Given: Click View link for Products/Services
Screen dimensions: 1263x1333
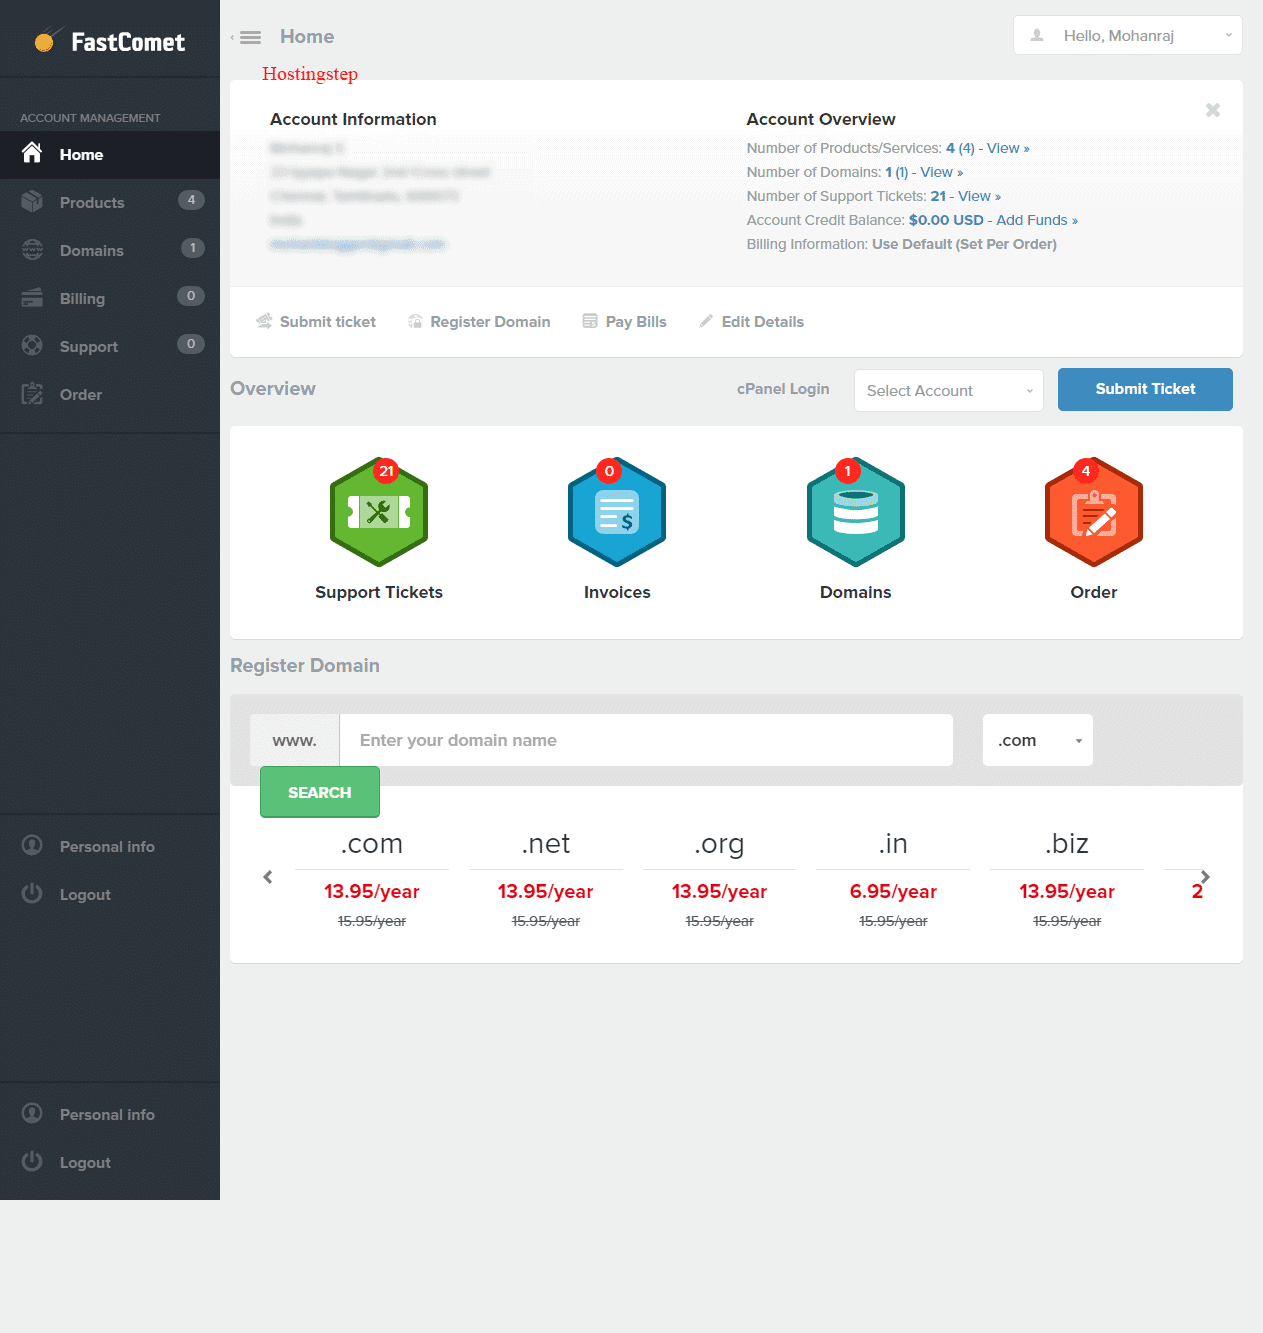Looking at the screenshot, I should [x=1008, y=148].
